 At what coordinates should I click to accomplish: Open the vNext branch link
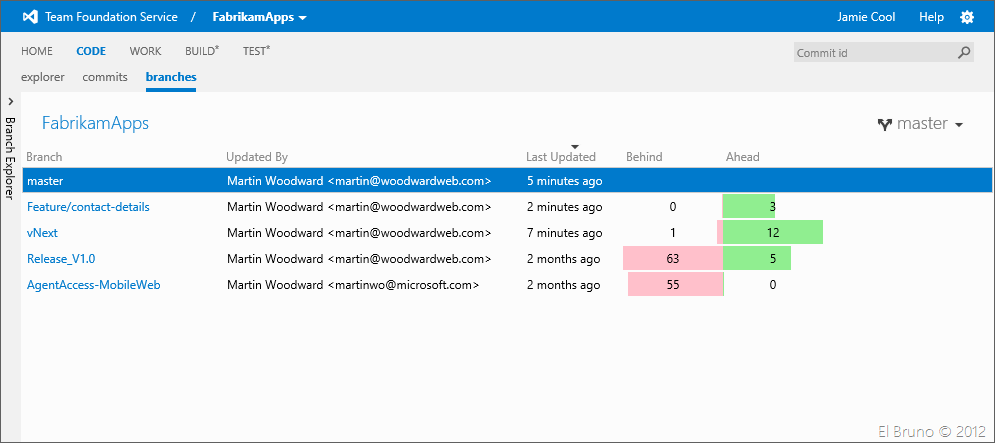(42, 233)
